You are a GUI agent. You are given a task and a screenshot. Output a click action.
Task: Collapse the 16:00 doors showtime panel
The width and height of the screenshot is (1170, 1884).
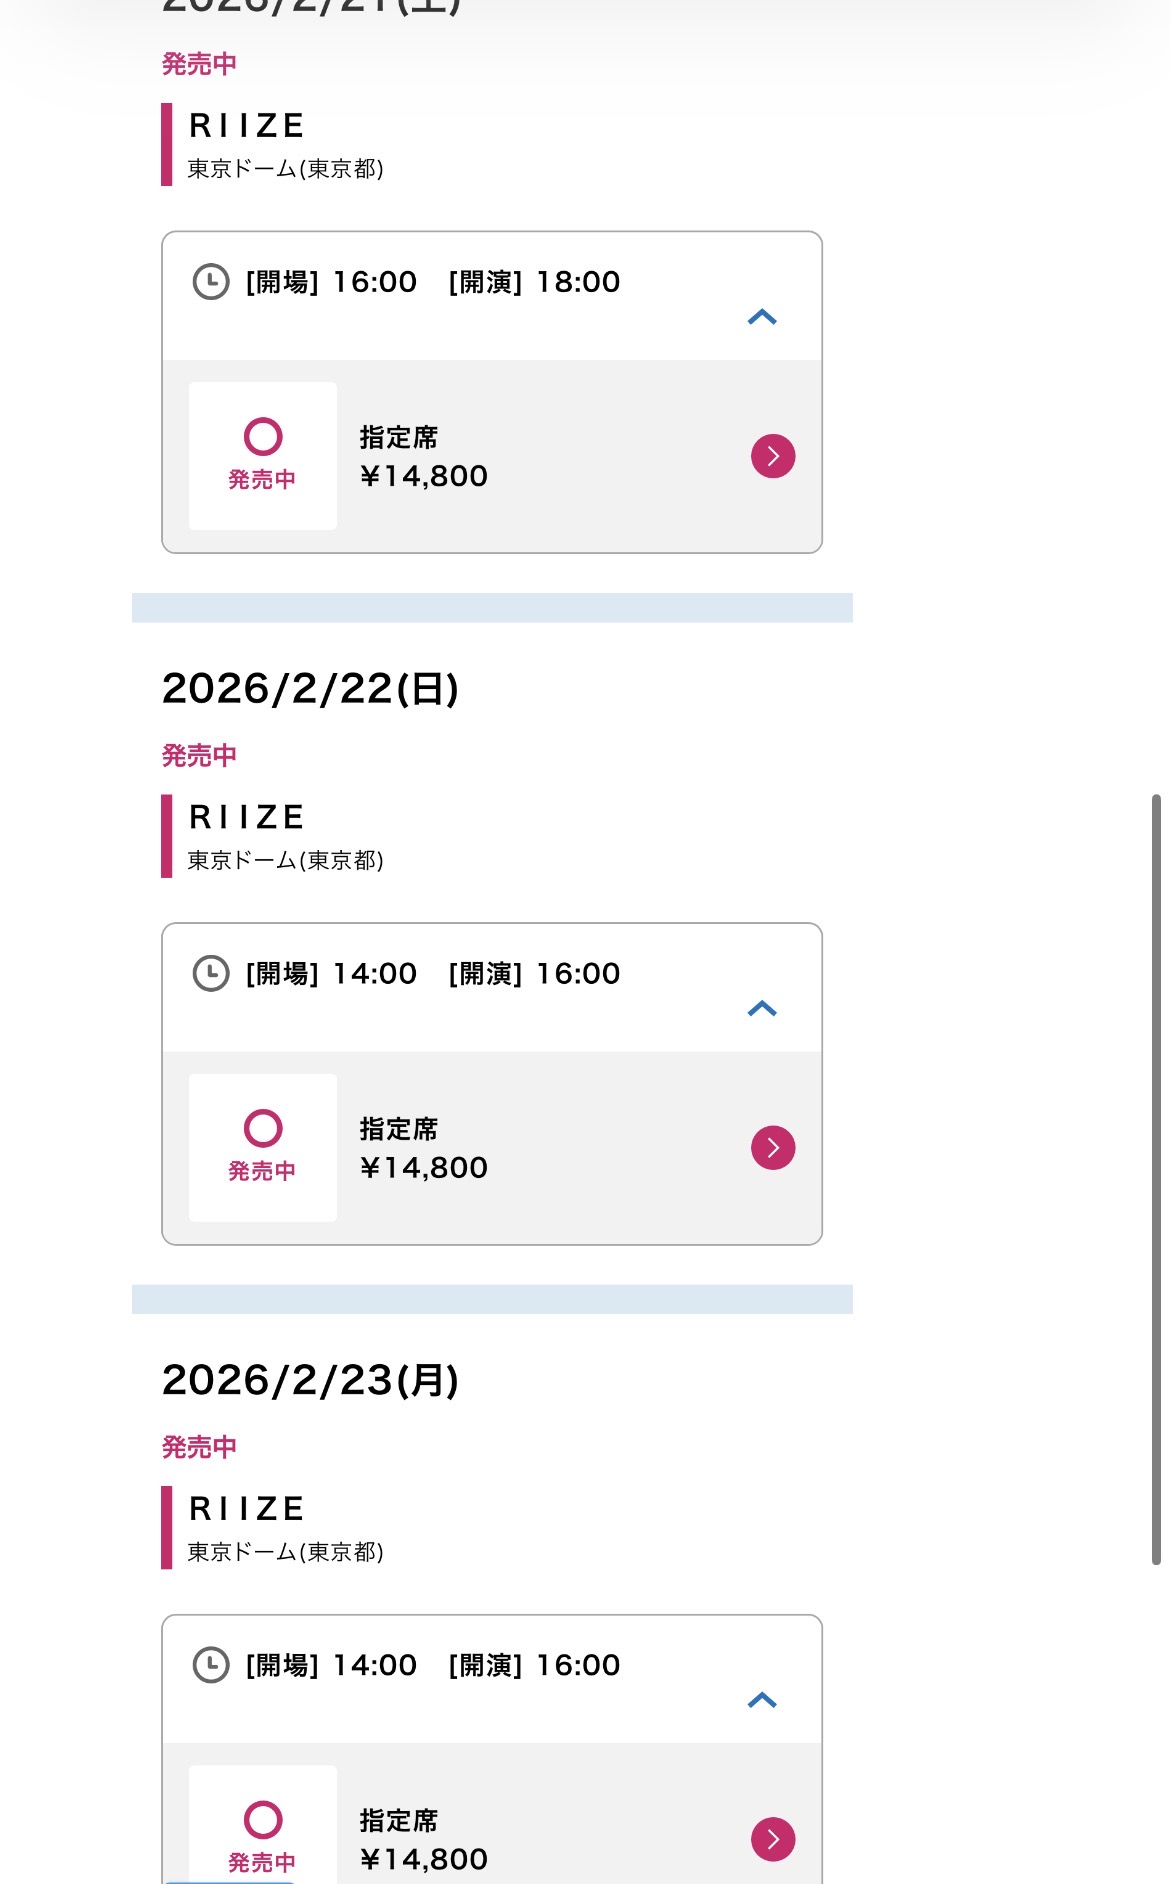click(762, 317)
